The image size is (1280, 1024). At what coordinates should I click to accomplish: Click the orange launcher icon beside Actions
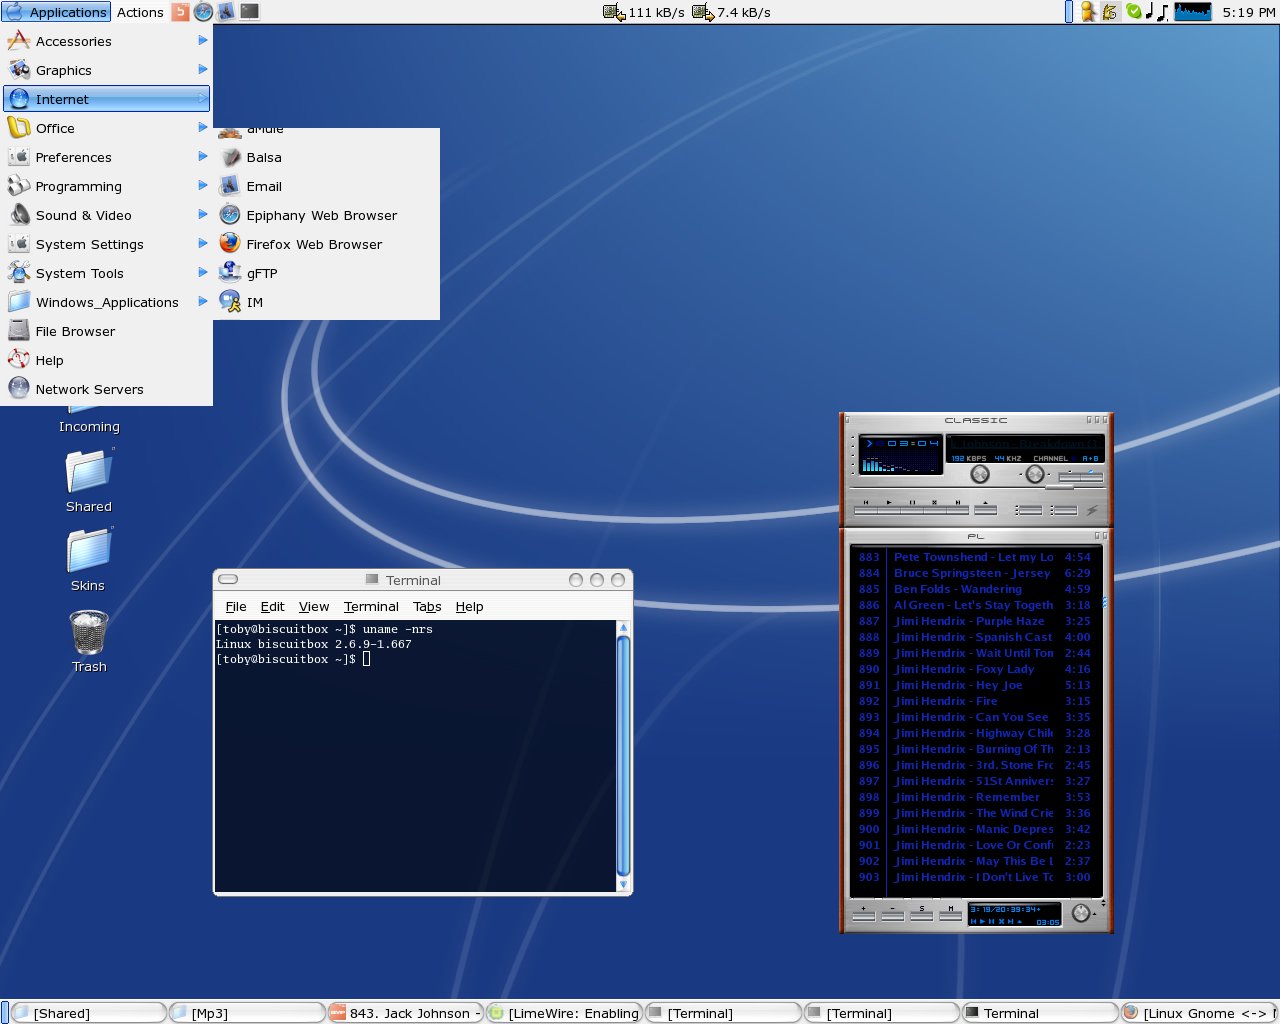pyautogui.click(x=181, y=12)
